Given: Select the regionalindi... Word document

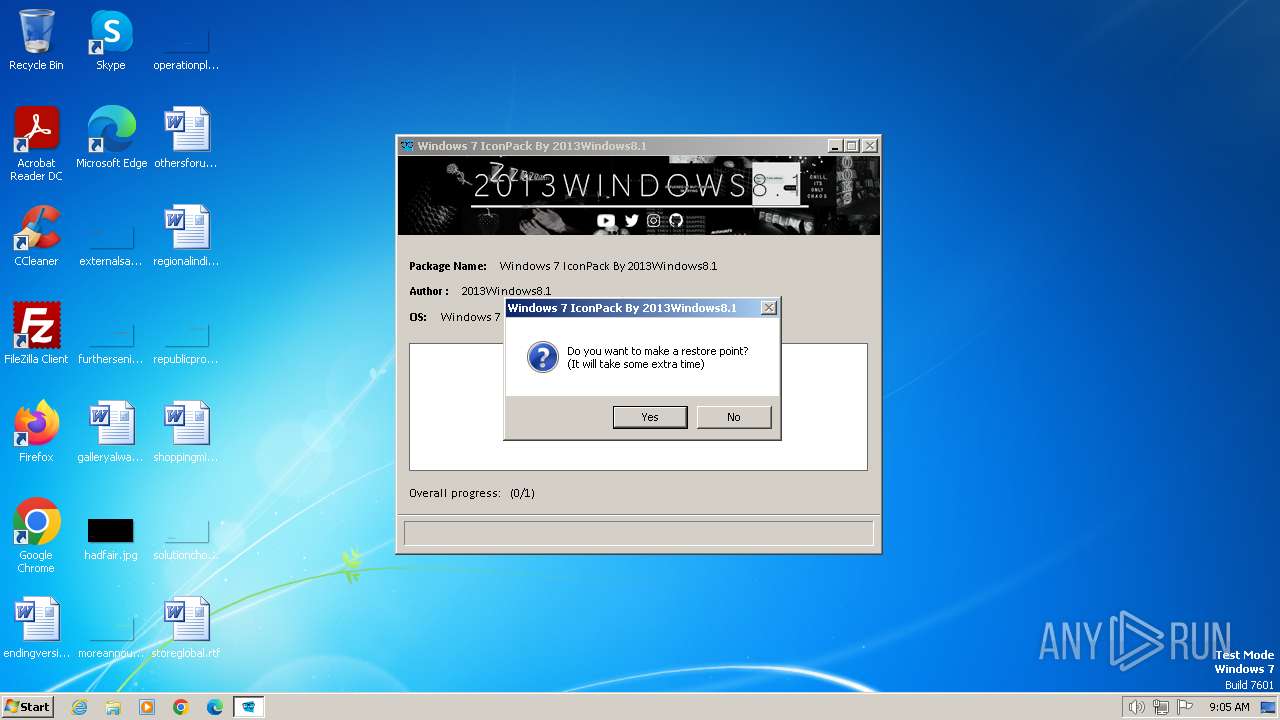Looking at the screenshot, I should [x=186, y=236].
